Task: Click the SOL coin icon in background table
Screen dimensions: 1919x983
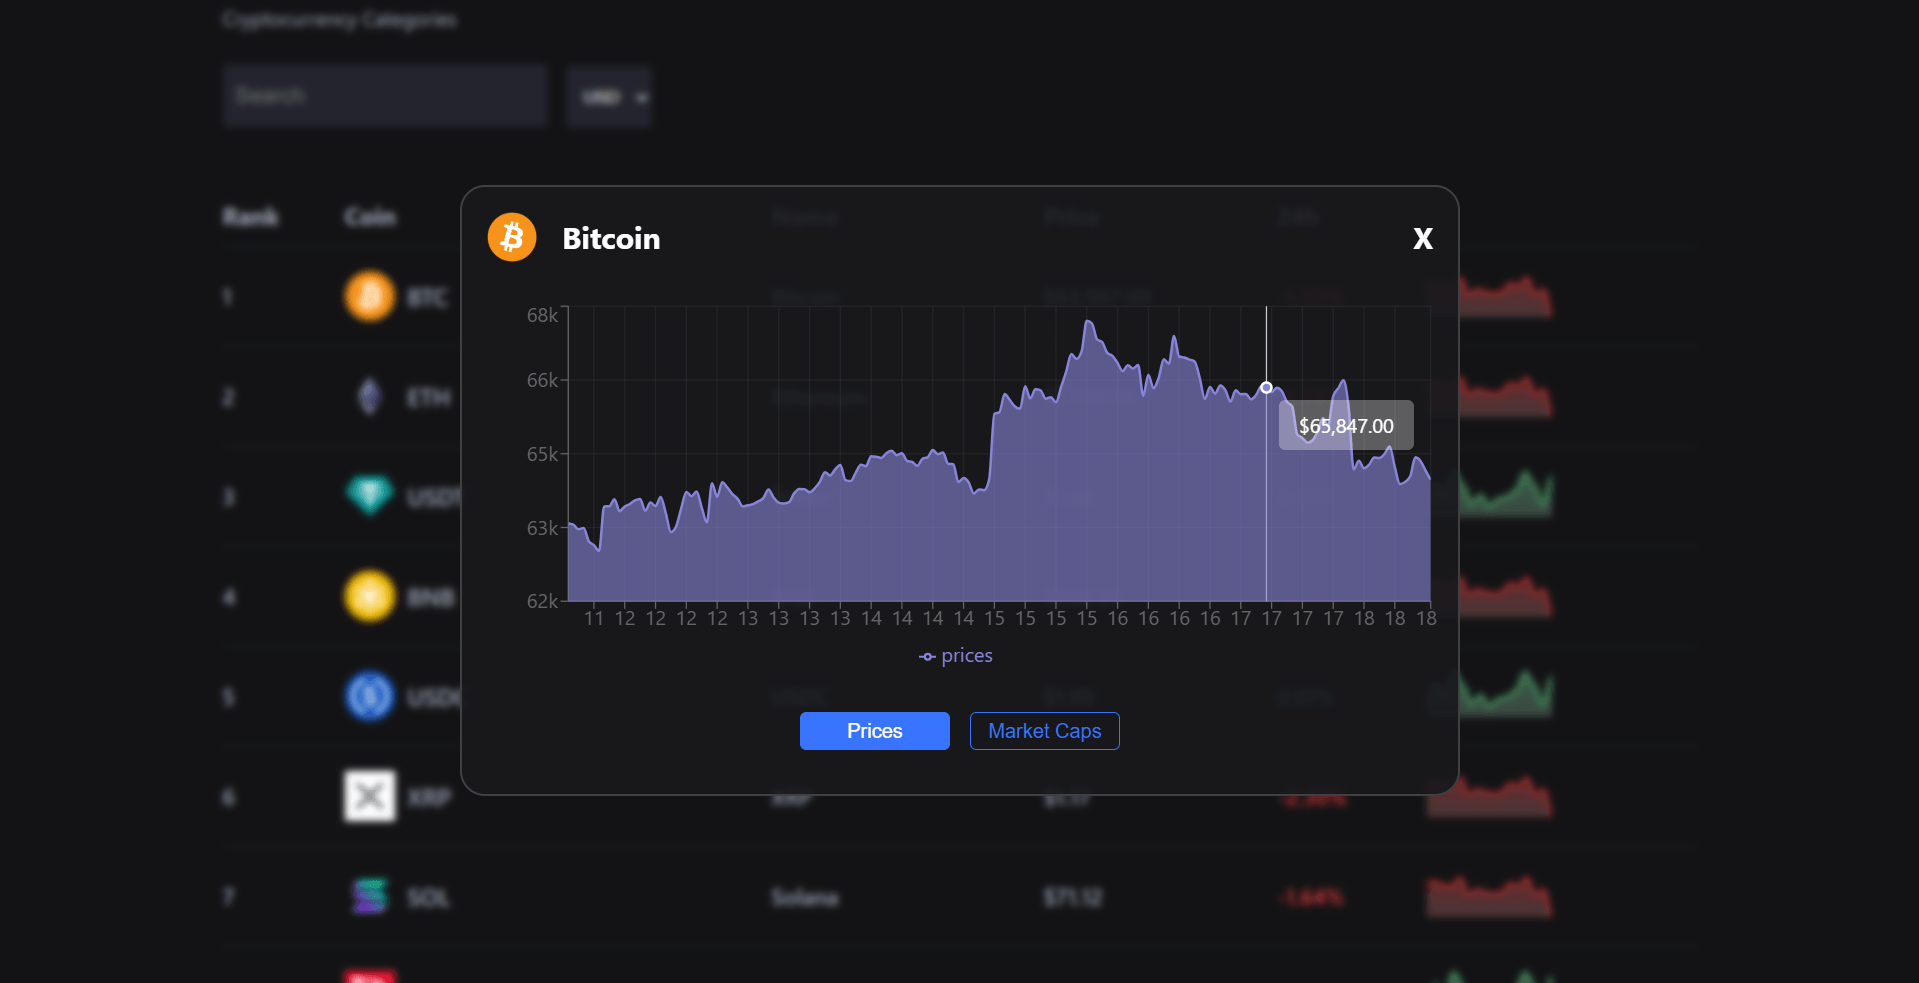Action: click(370, 897)
